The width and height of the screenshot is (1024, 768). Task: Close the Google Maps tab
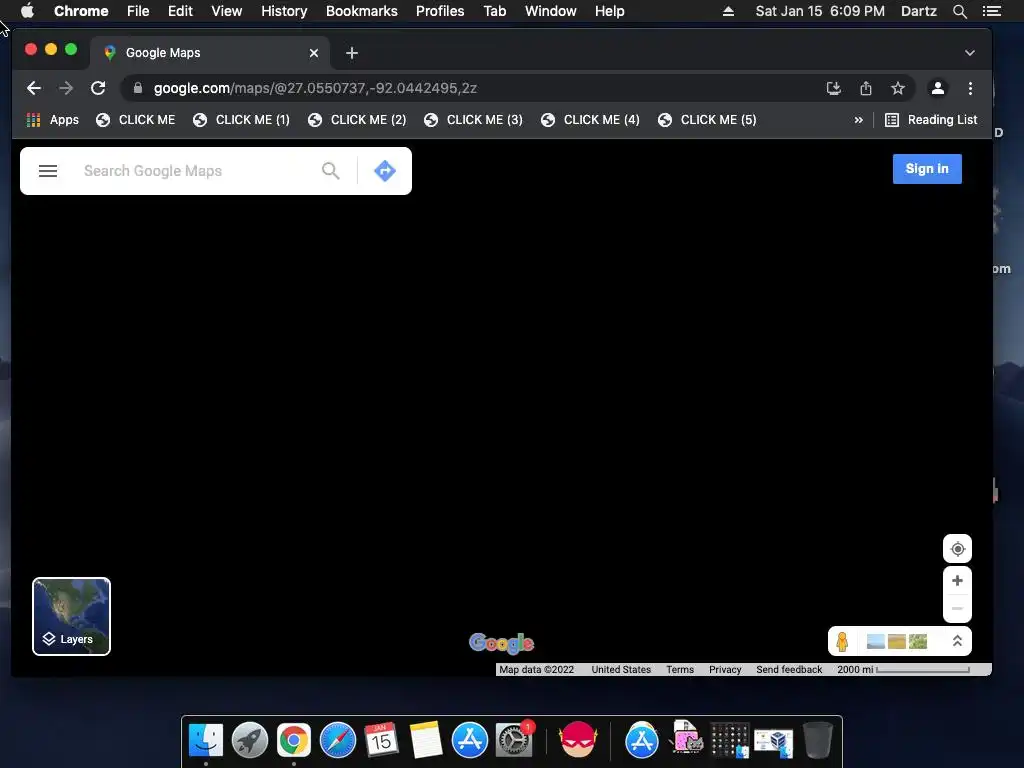(x=314, y=53)
